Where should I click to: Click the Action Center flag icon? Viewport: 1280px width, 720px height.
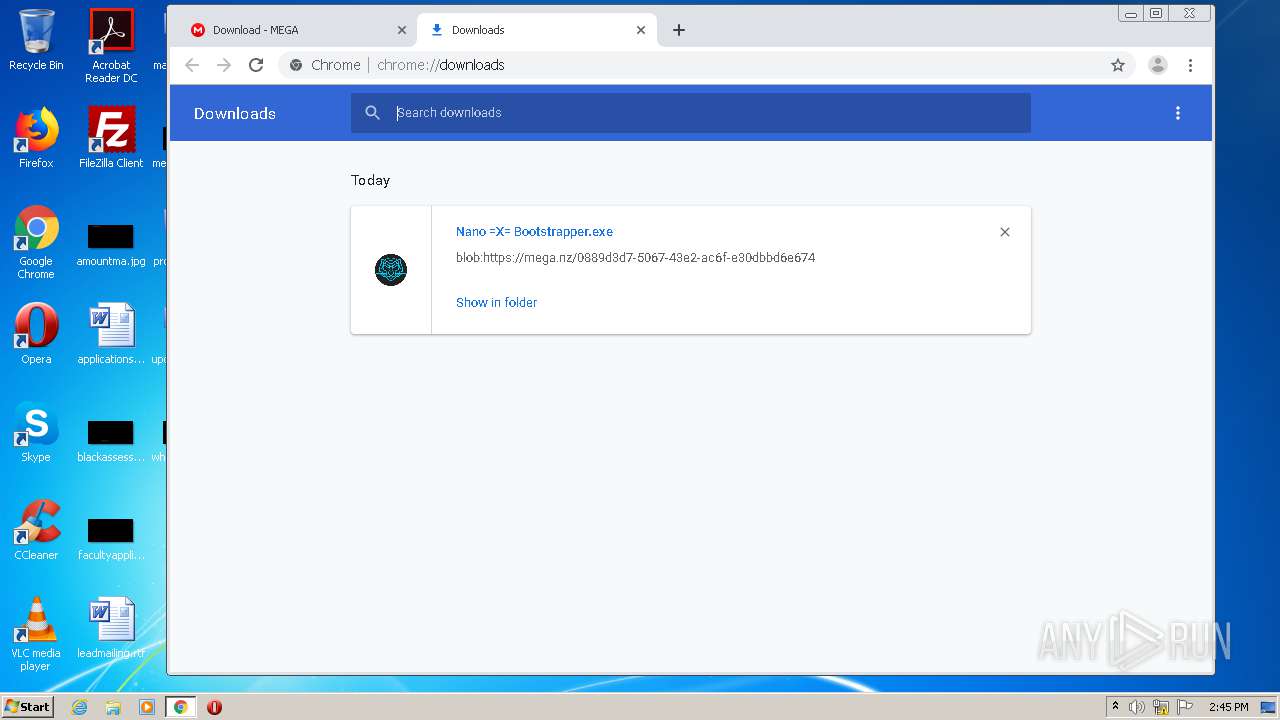pos(1184,707)
